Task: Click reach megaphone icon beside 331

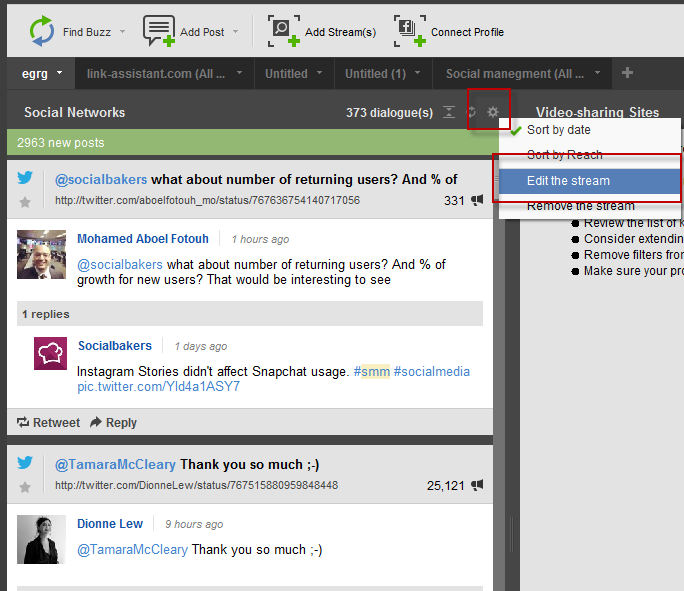Action: tap(477, 200)
